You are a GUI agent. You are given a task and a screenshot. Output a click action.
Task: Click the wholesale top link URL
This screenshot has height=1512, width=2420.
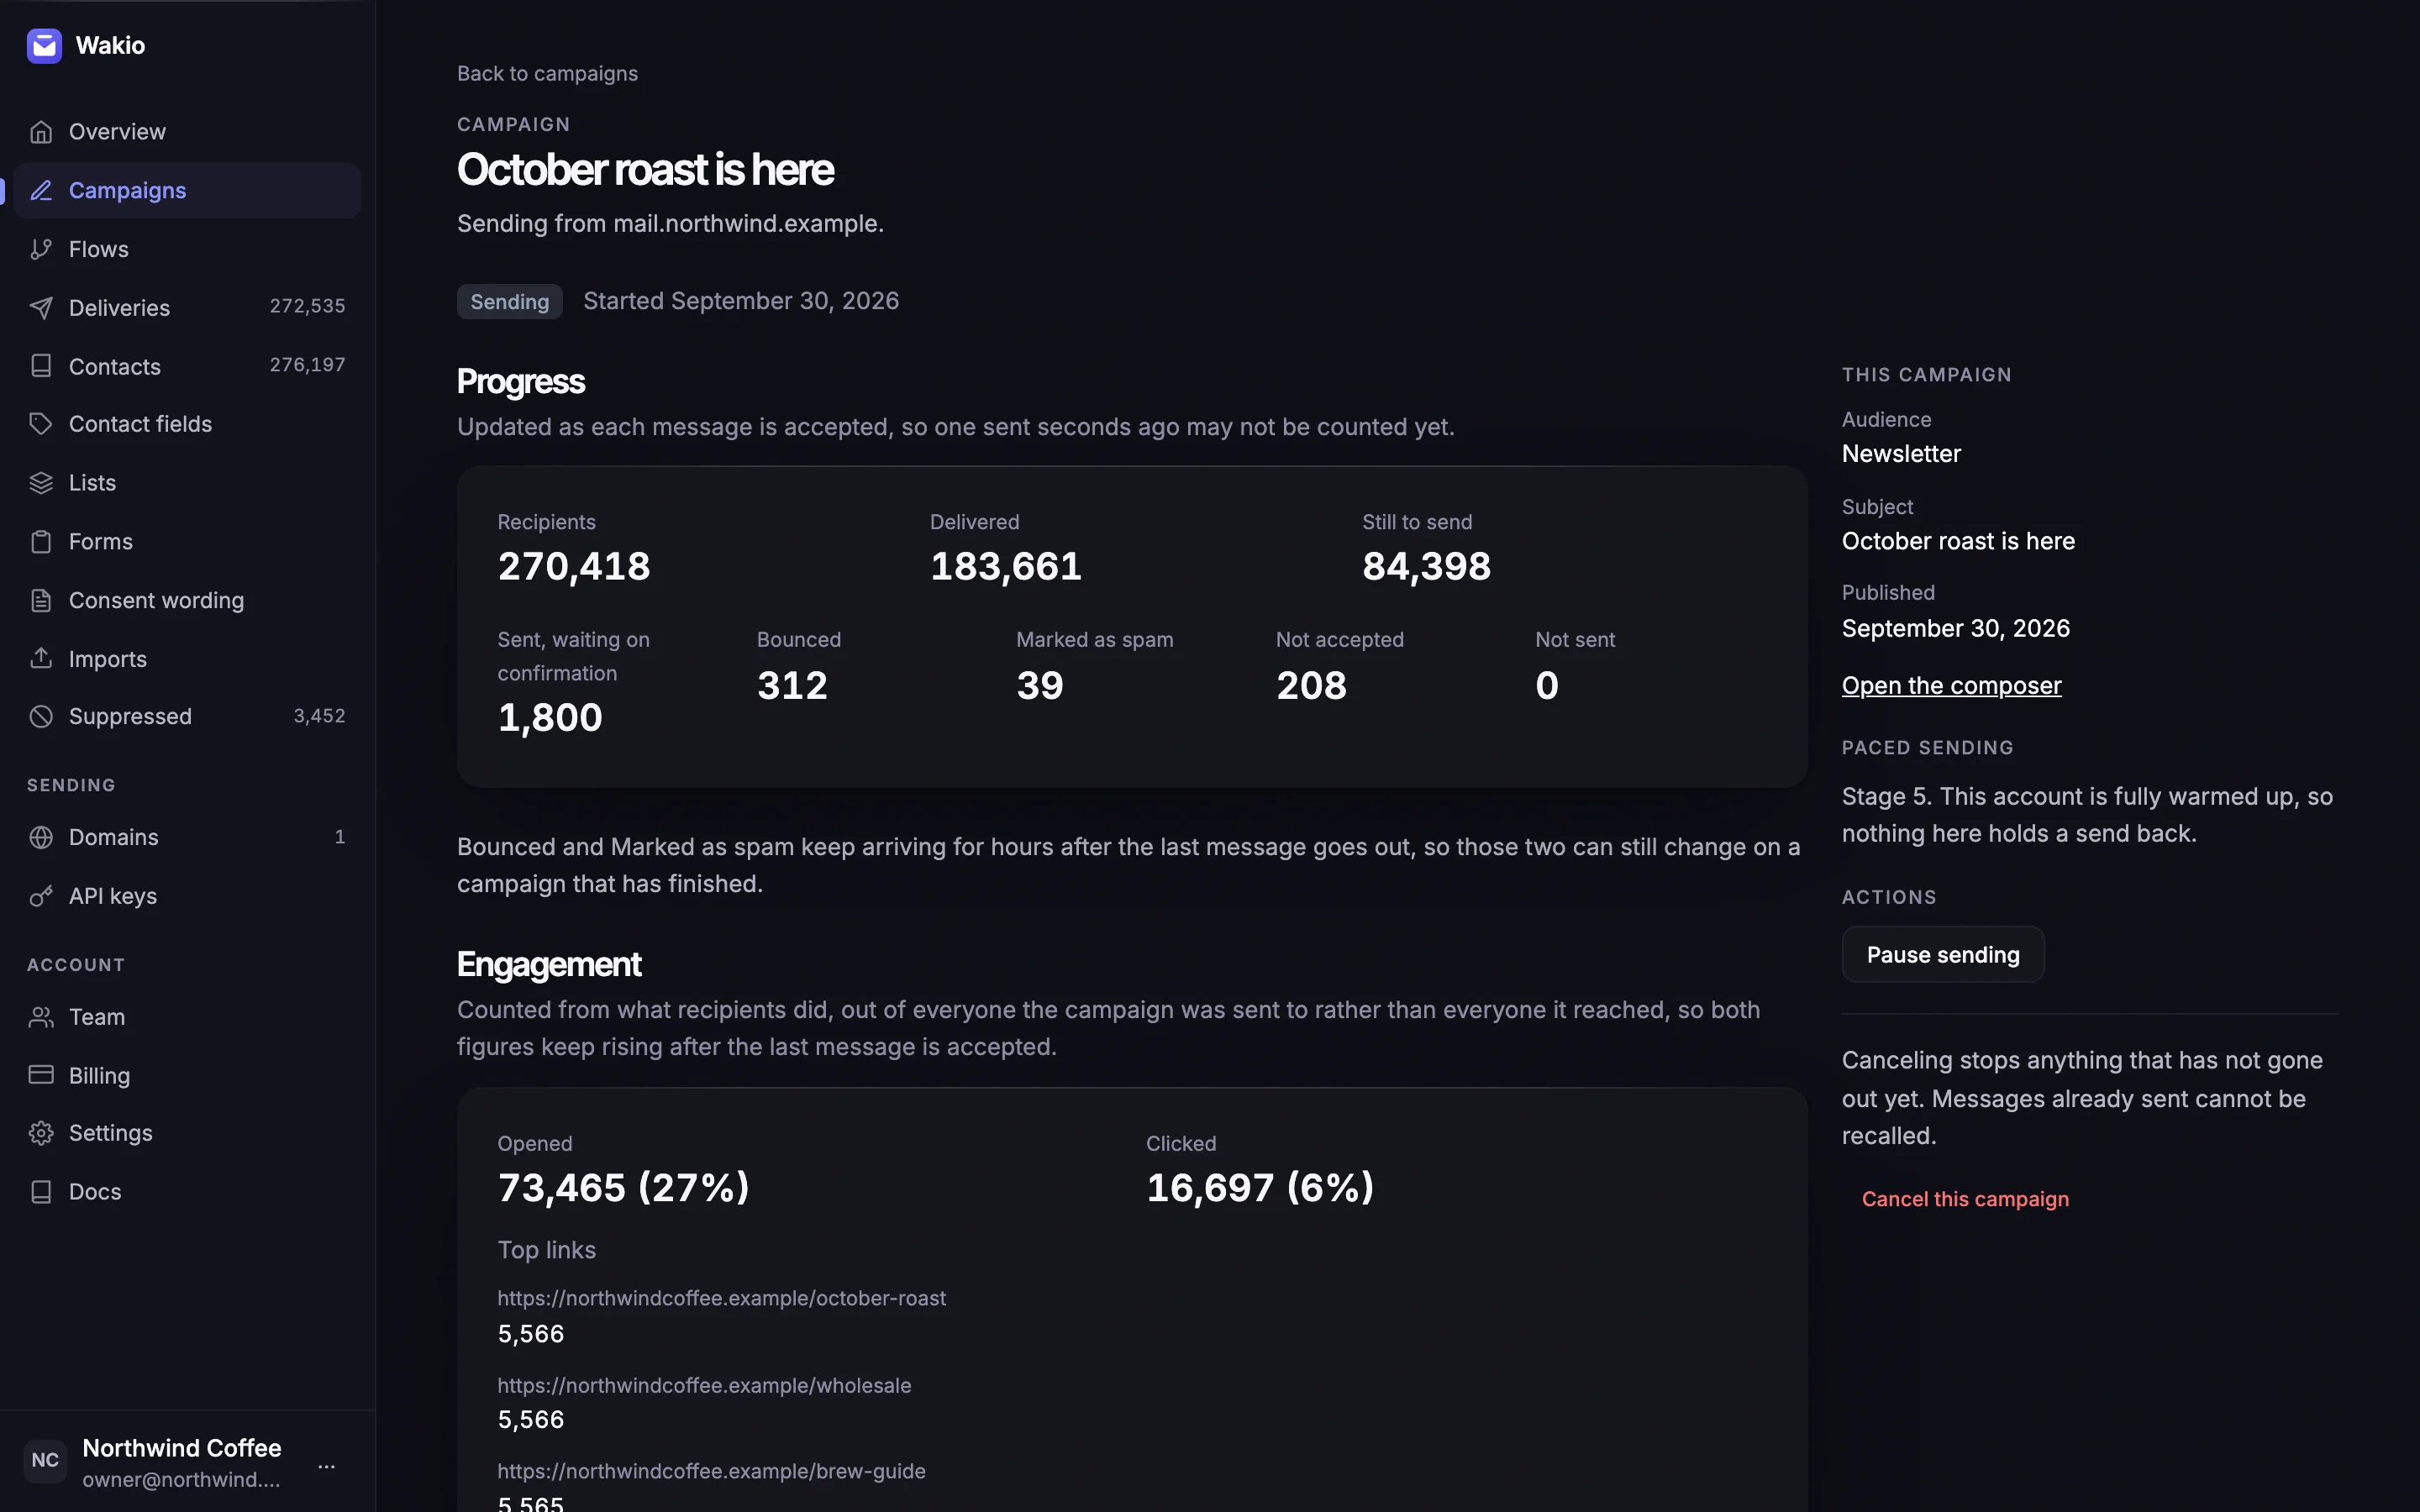tap(704, 1386)
